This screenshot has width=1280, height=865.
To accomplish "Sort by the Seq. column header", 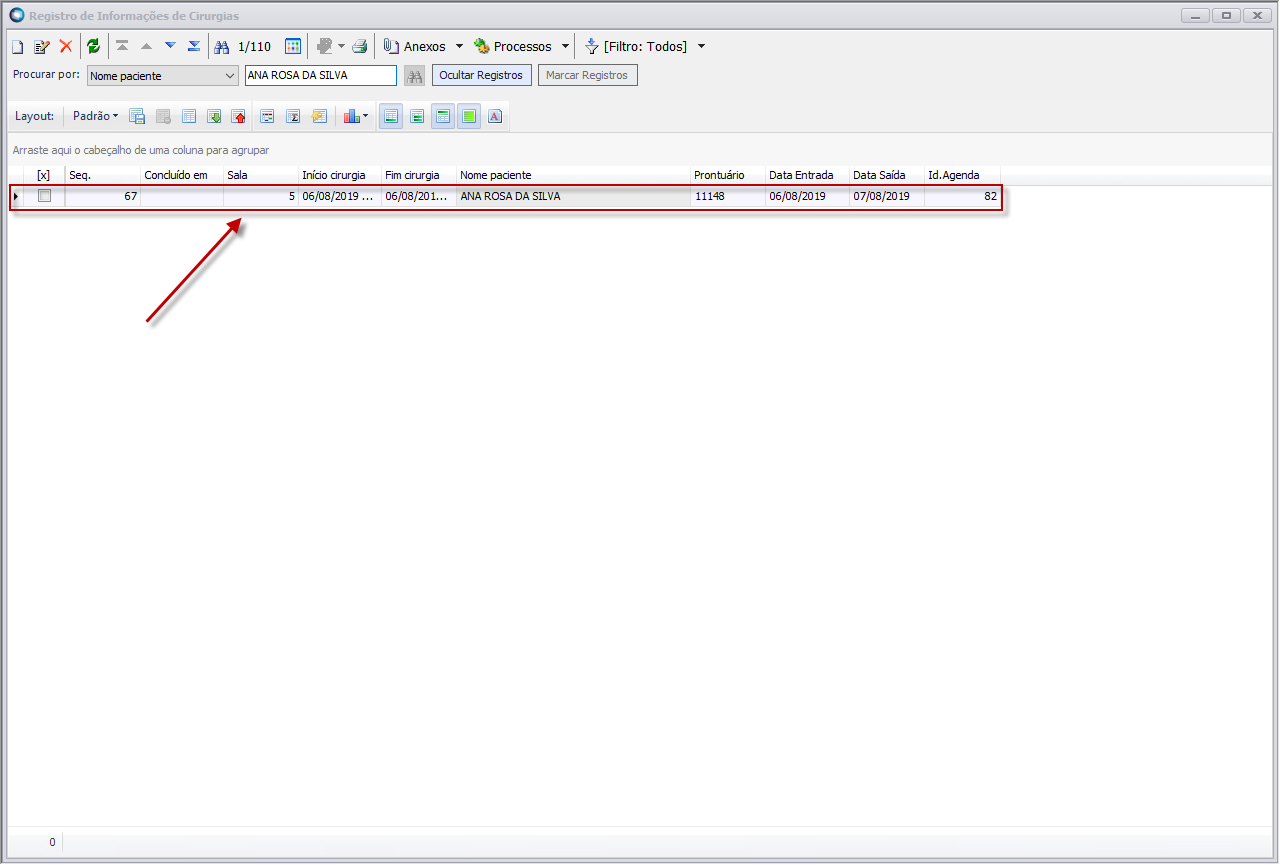I will 103,175.
